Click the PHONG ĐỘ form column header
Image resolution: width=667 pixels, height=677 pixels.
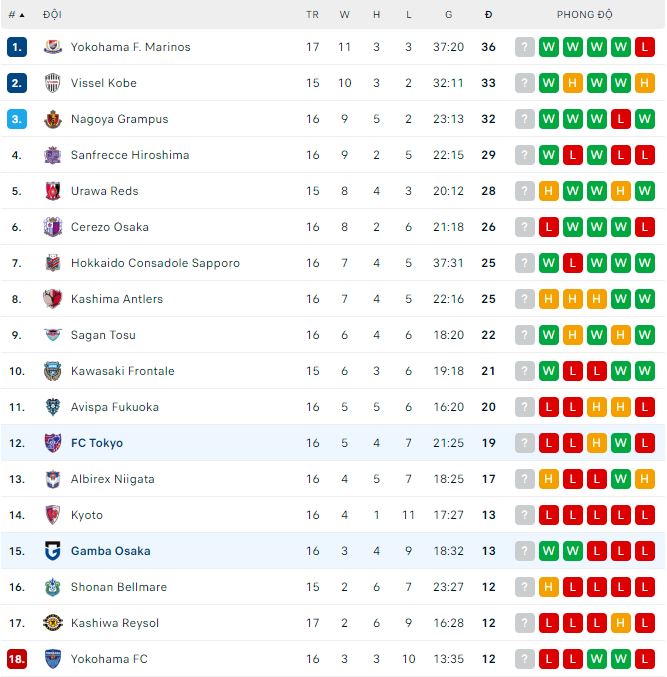click(584, 15)
